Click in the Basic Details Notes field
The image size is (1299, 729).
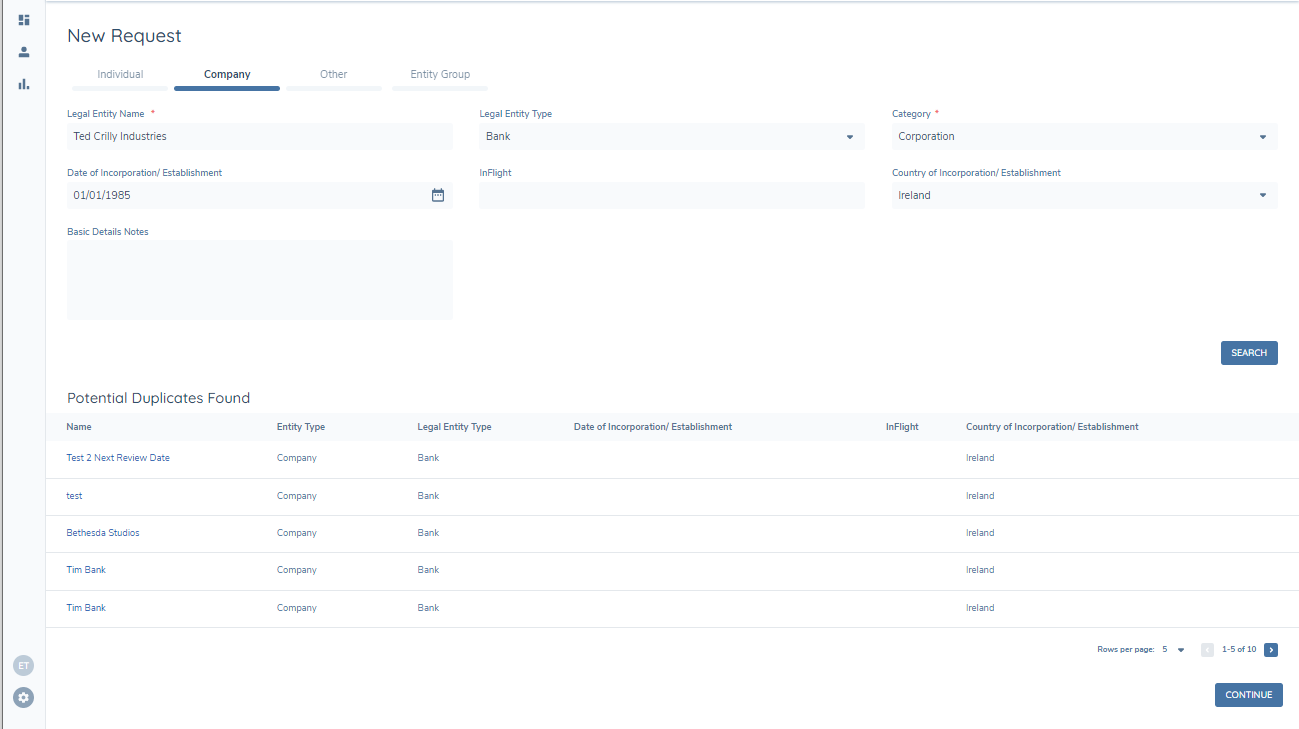click(260, 280)
